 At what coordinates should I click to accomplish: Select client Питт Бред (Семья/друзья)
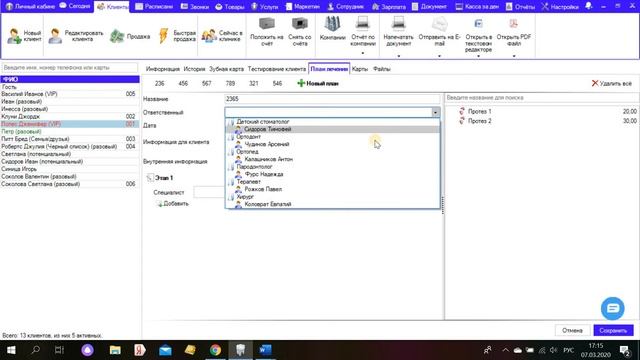tap(70, 139)
